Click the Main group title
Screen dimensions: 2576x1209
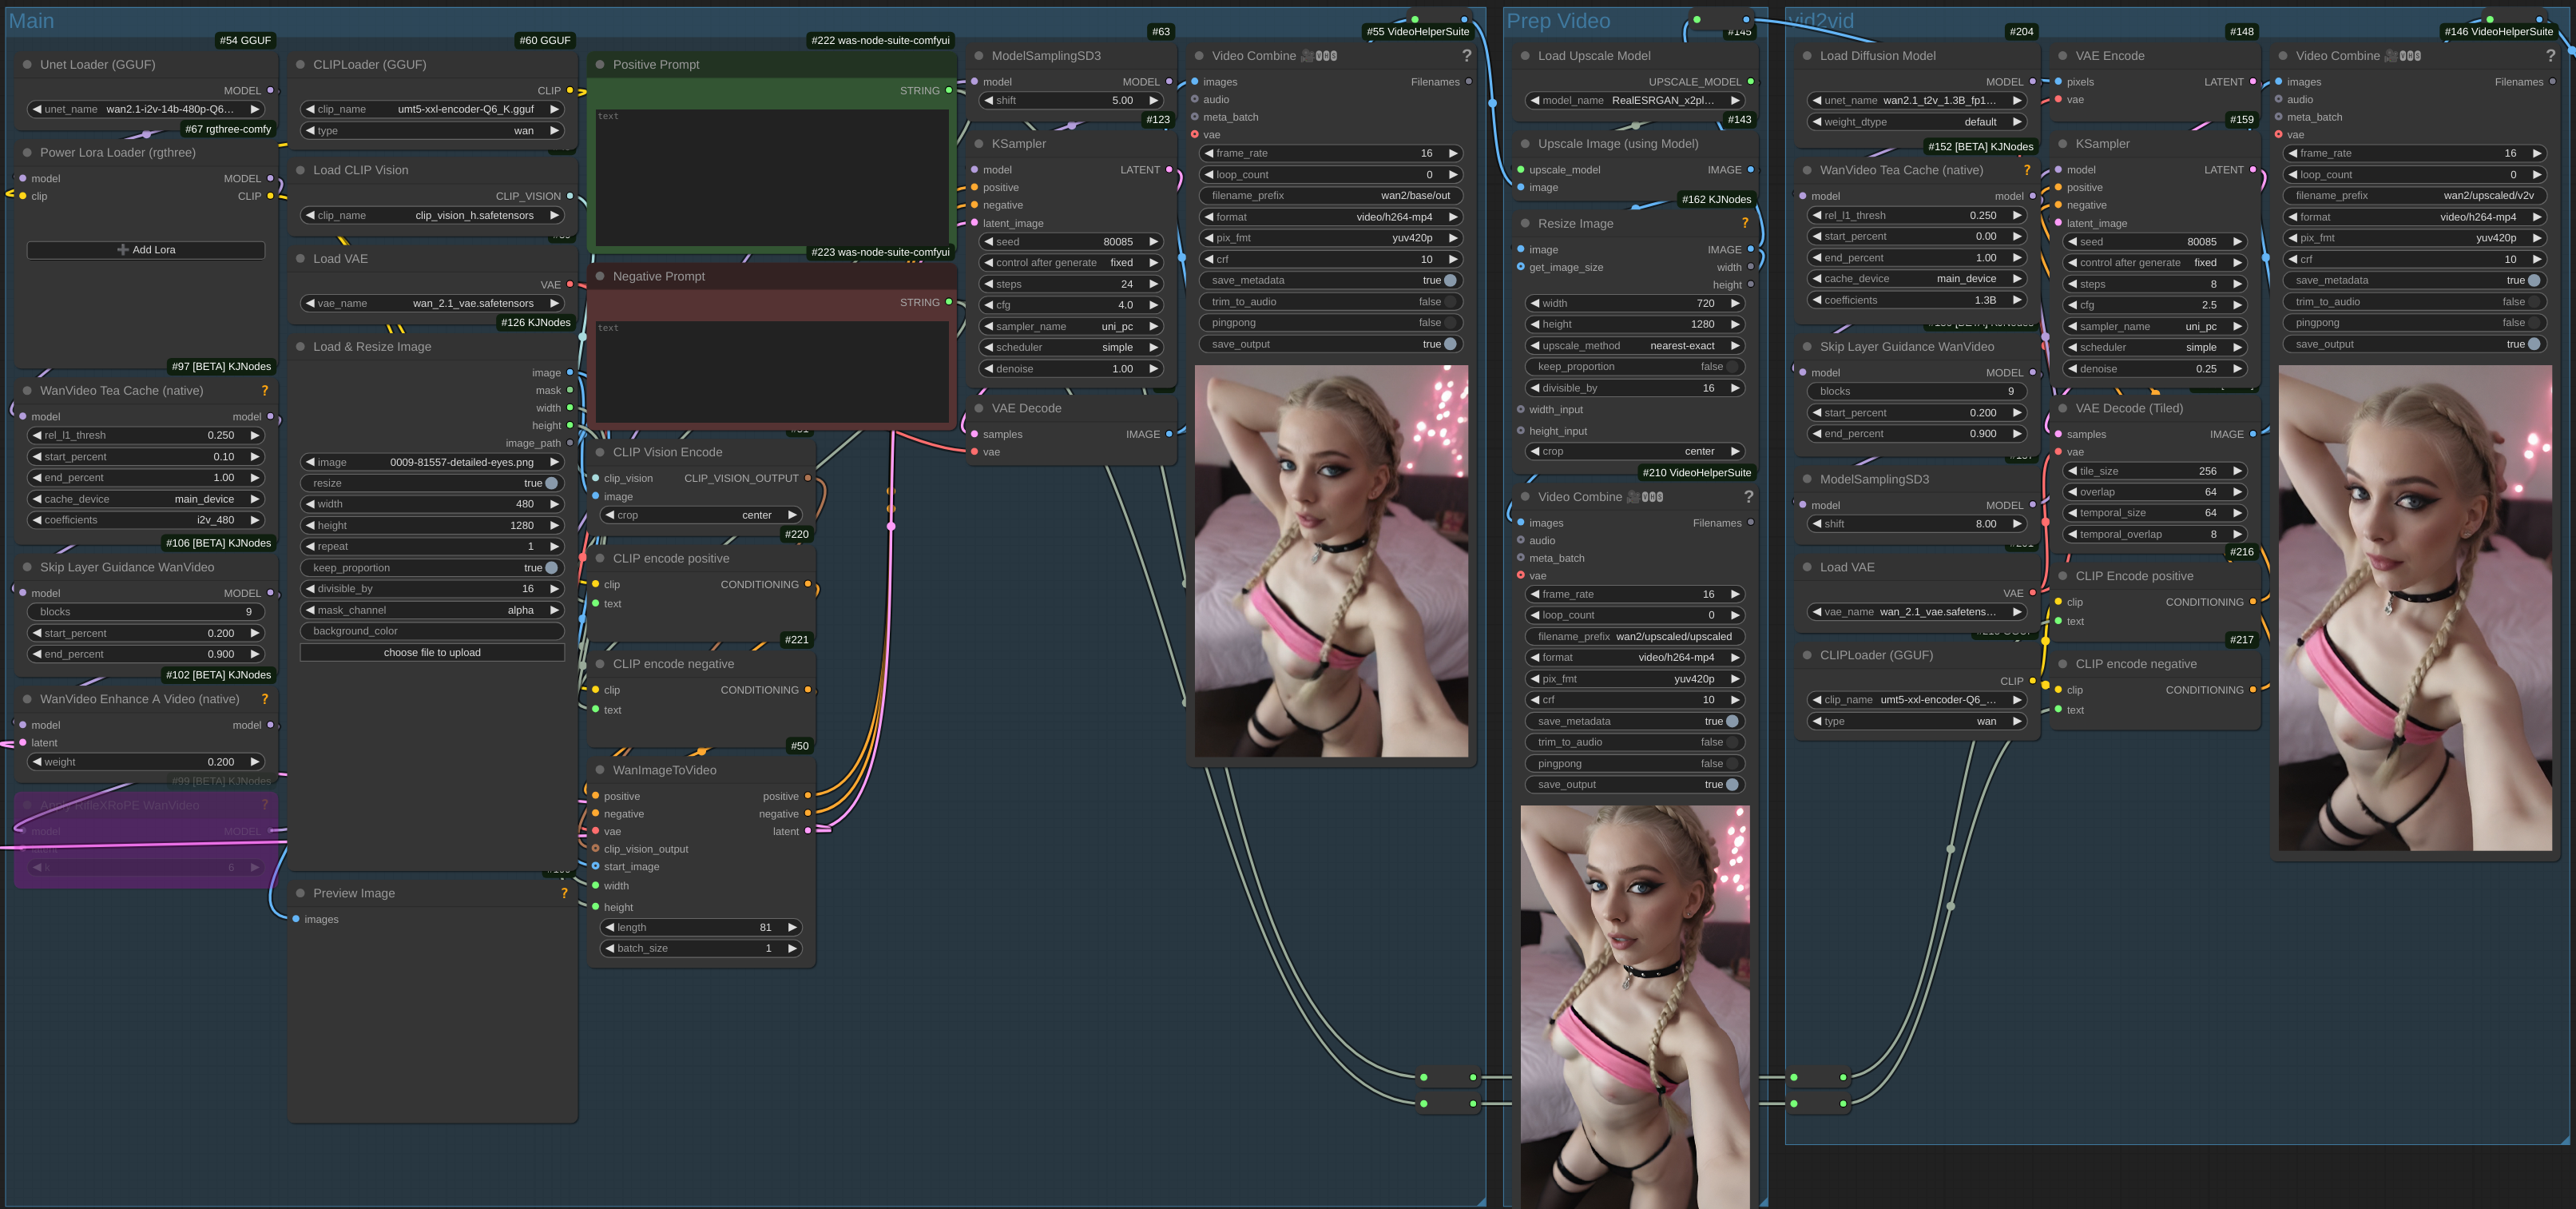[x=31, y=21]
